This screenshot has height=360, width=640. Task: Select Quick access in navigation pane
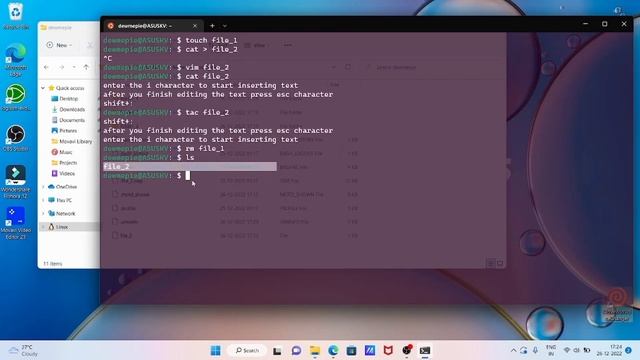pos(66,88)
